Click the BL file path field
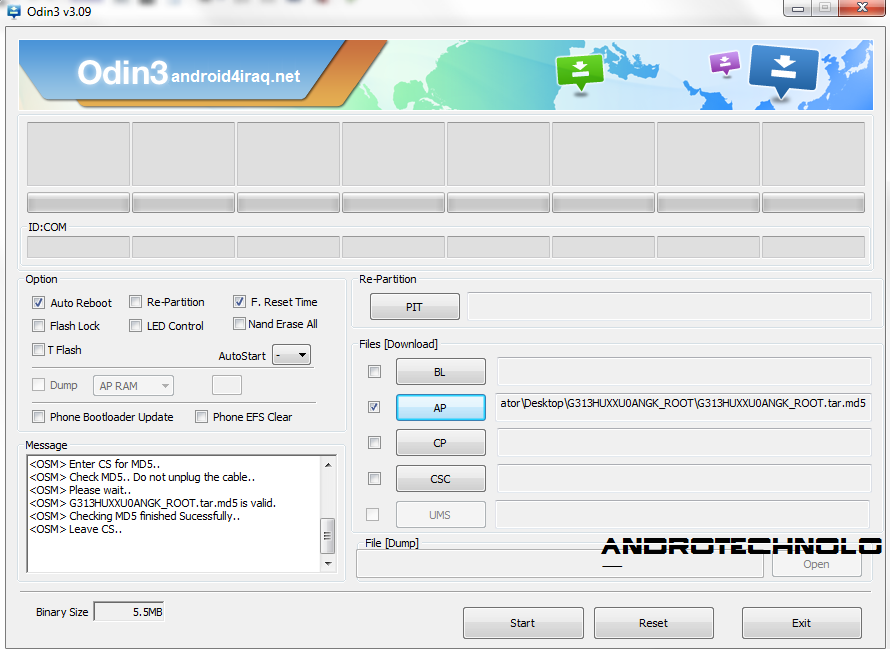This screenshot has height=649, width=890. click(x=684, y=372)
